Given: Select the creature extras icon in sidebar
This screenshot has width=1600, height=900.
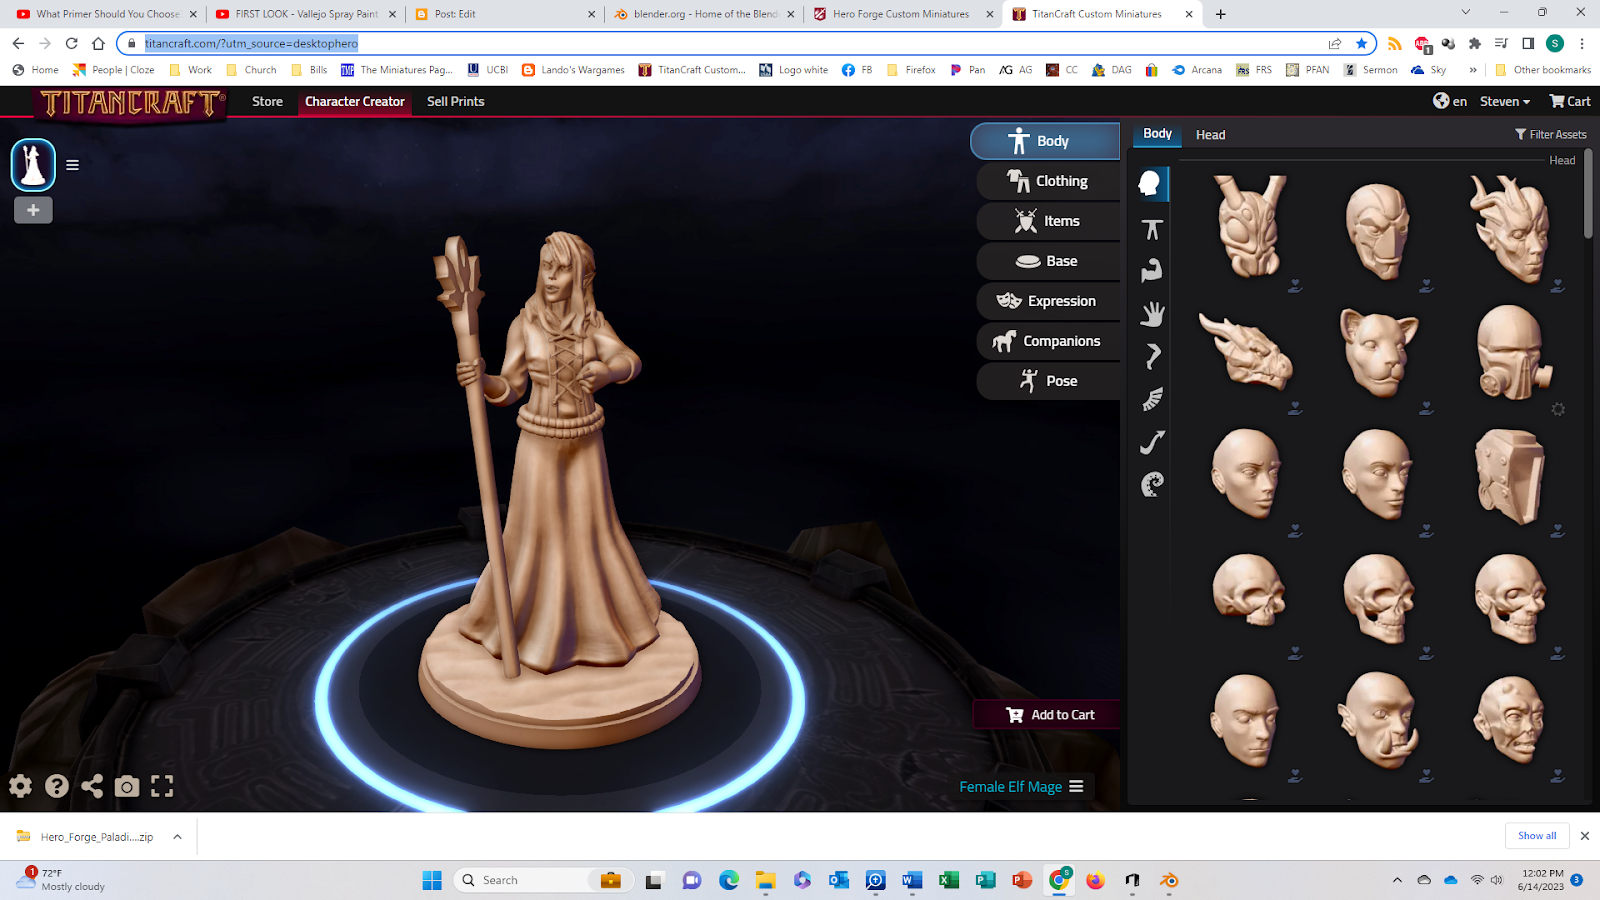Looking at the screenshot, I should point(1152,485).
